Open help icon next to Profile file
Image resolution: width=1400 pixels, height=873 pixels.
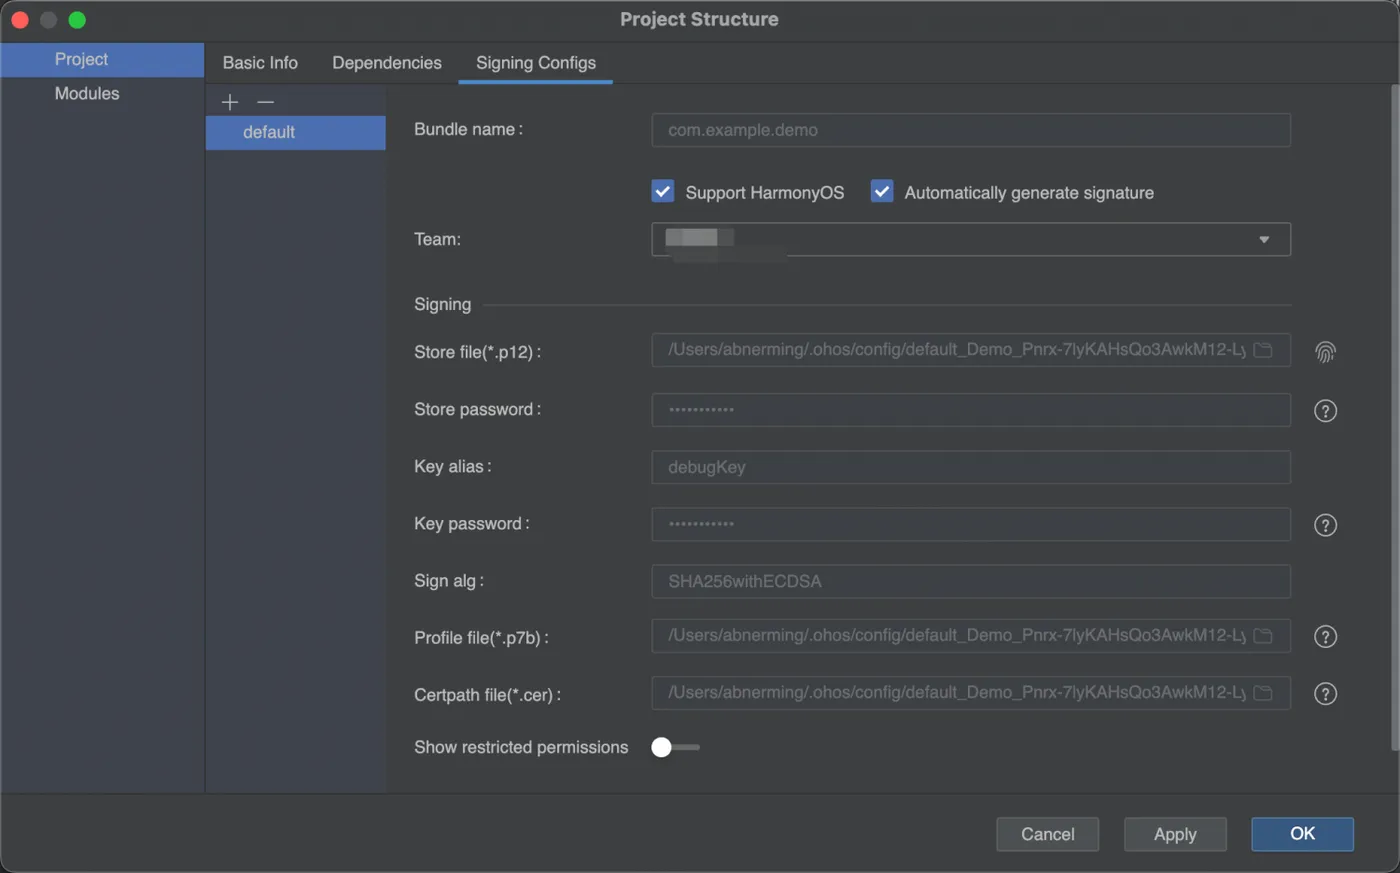pyautogui.click(x=1325, y=637)
